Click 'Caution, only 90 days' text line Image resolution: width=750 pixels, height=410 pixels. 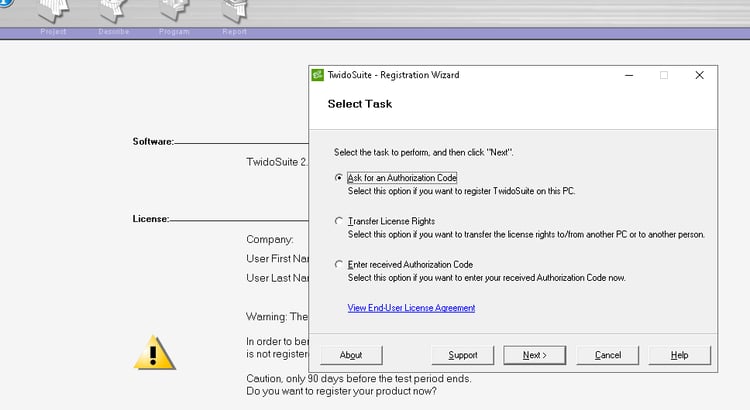point(359,378)
